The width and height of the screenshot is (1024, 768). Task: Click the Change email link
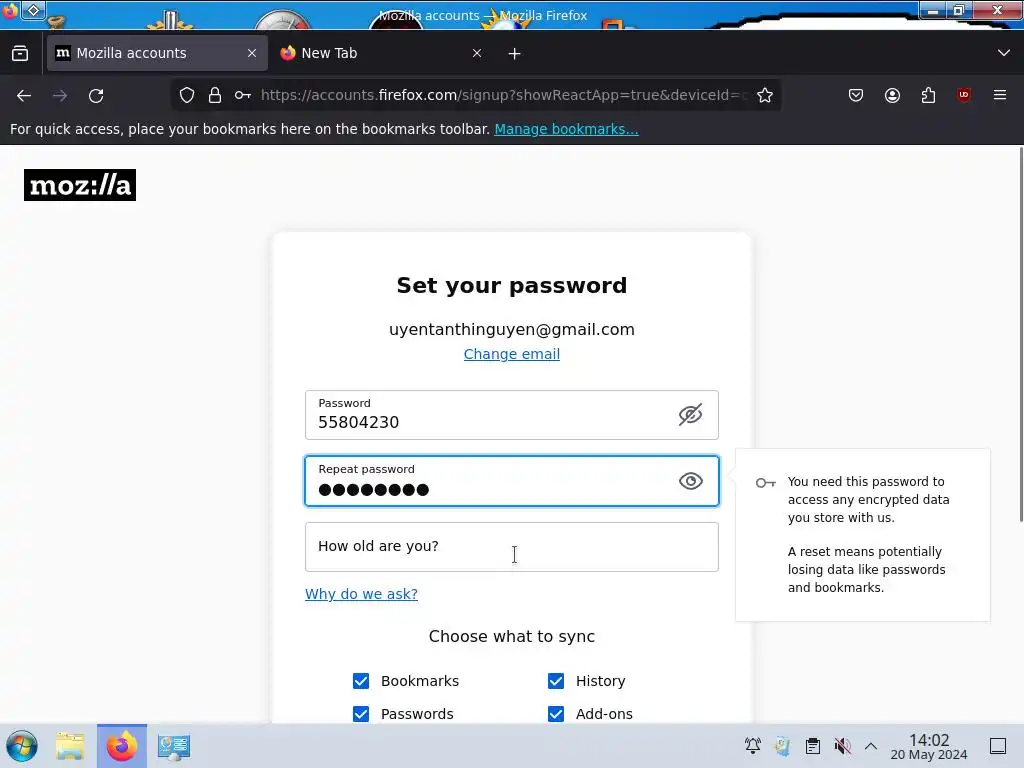point(511,354)
